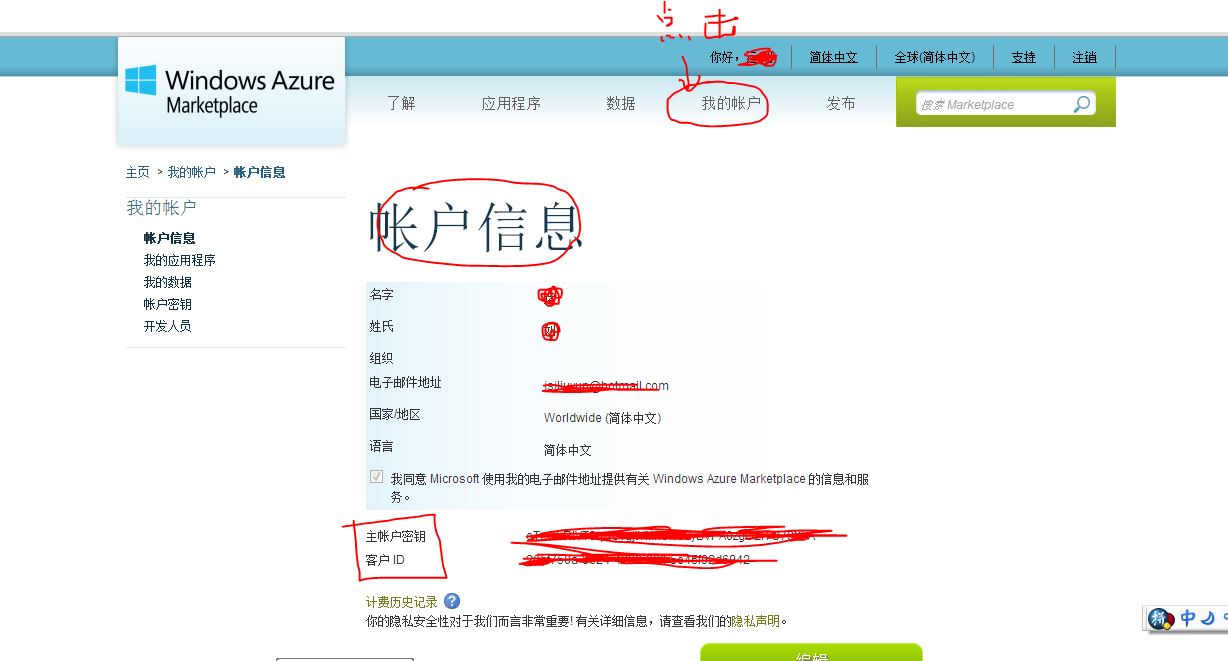Viewport: 1228px width, 661px height.
Task: Click the 电子邮件地址 field label
Action: [x=405, y=383]
